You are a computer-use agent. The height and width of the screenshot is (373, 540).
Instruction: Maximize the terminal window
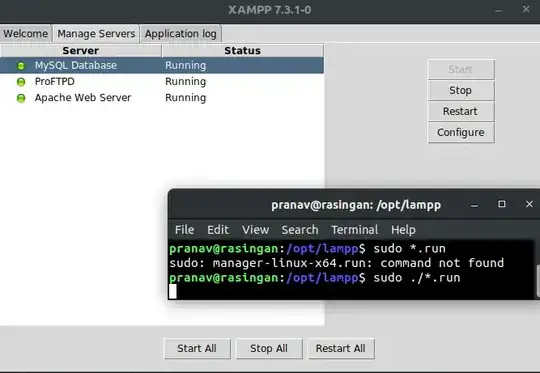502,204
